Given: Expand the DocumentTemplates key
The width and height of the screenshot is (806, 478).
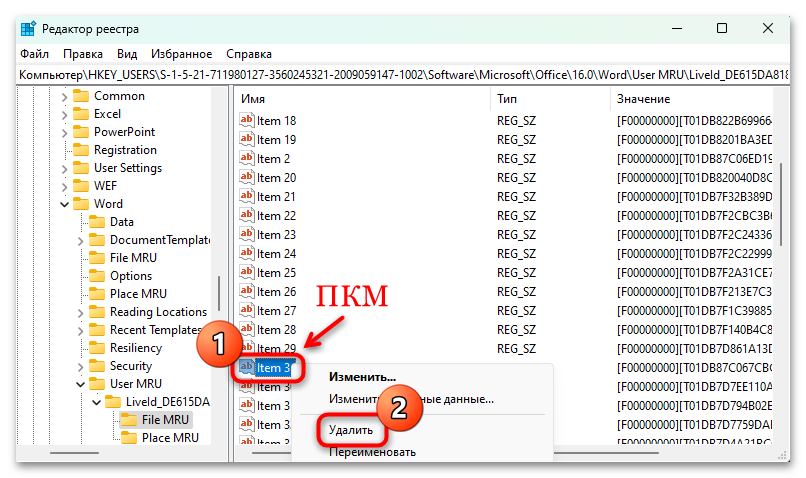Looking at the screenshot, I should 80,240.
